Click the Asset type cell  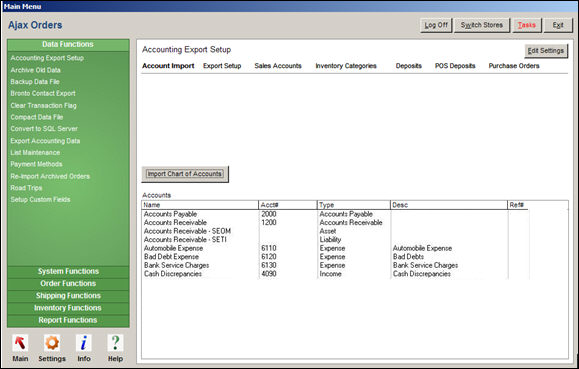328,231
